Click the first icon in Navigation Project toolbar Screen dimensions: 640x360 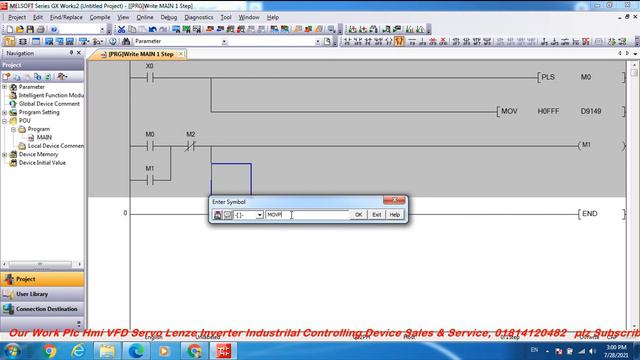click(6, 77)
